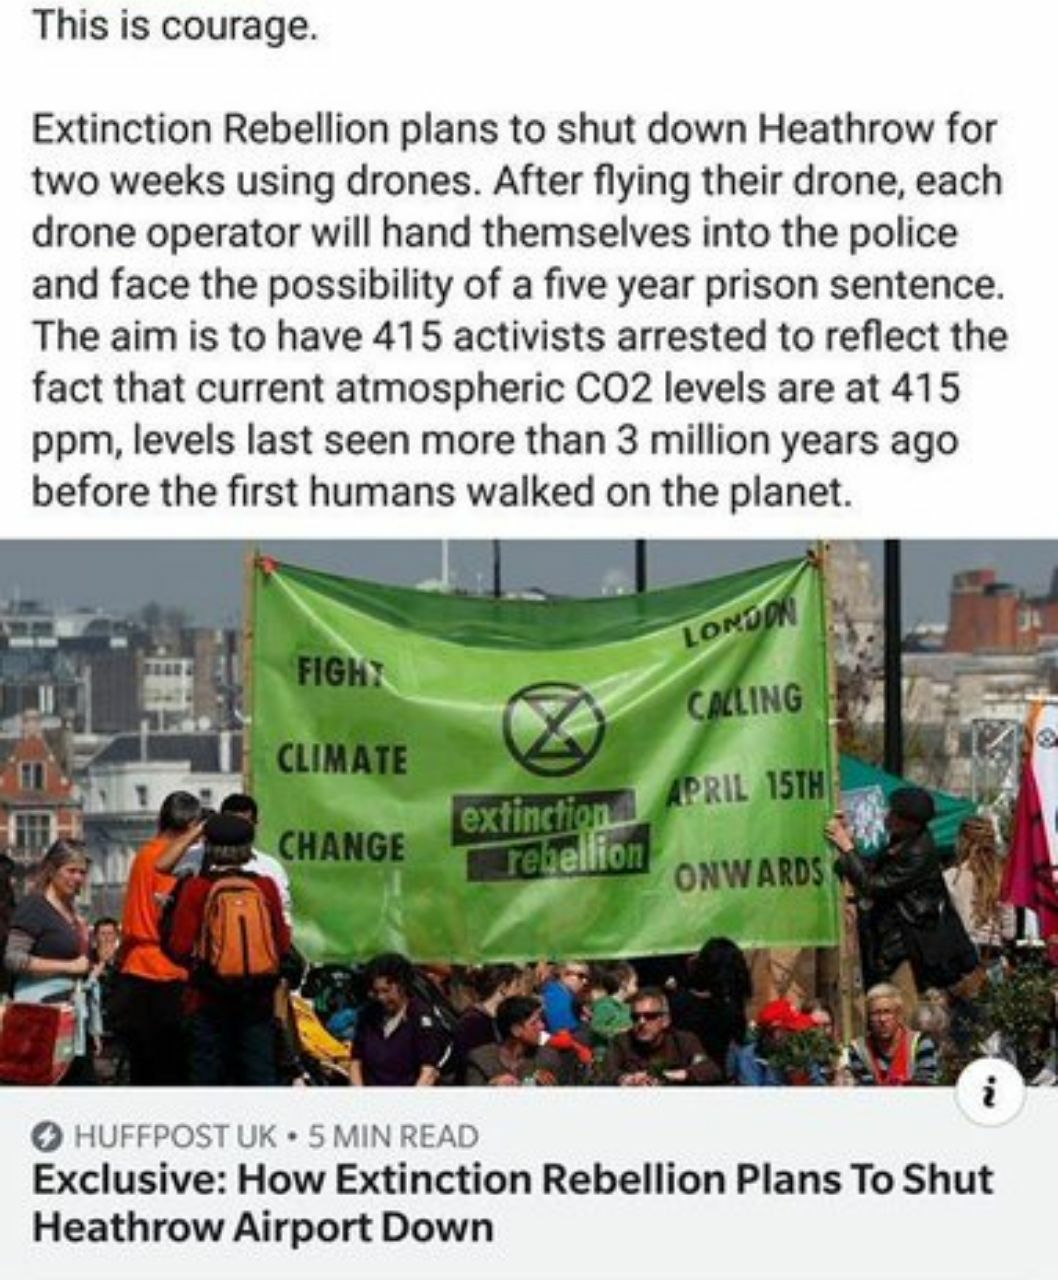Image resolution: width=1058 pixels, height=1280 pixels.
Task: Click the orange backpack in the photo
Action: tap(236, 925)
